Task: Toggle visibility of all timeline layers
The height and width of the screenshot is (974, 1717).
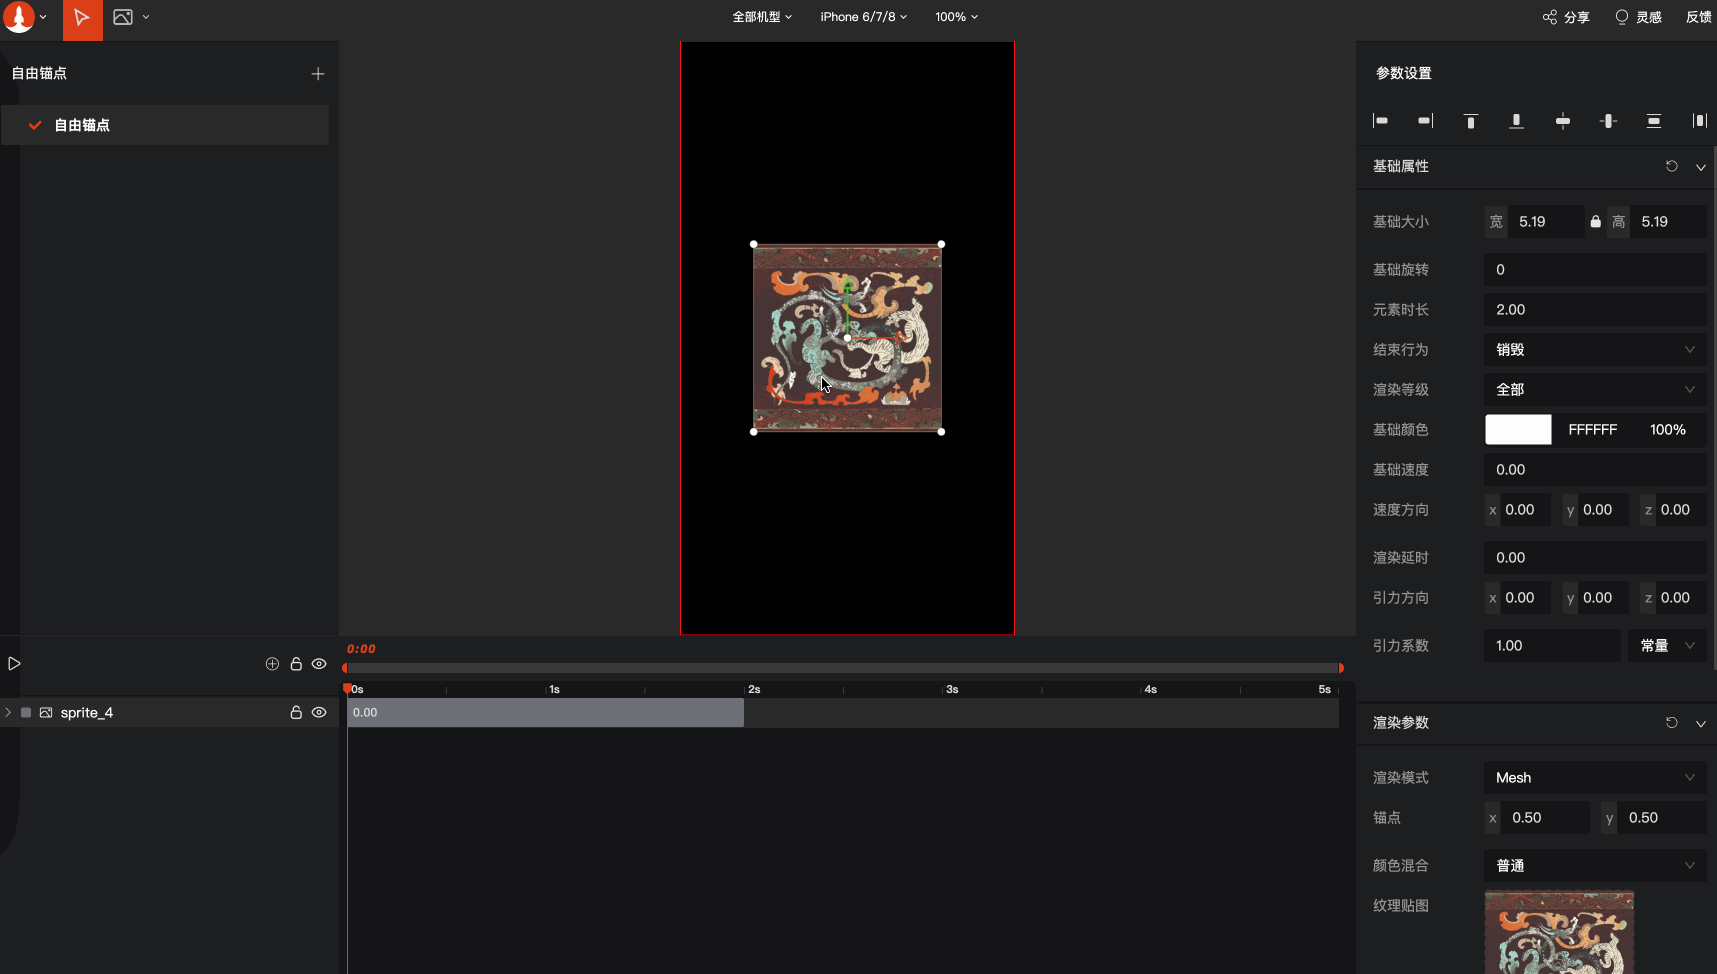Action: [x=319, y=664]
